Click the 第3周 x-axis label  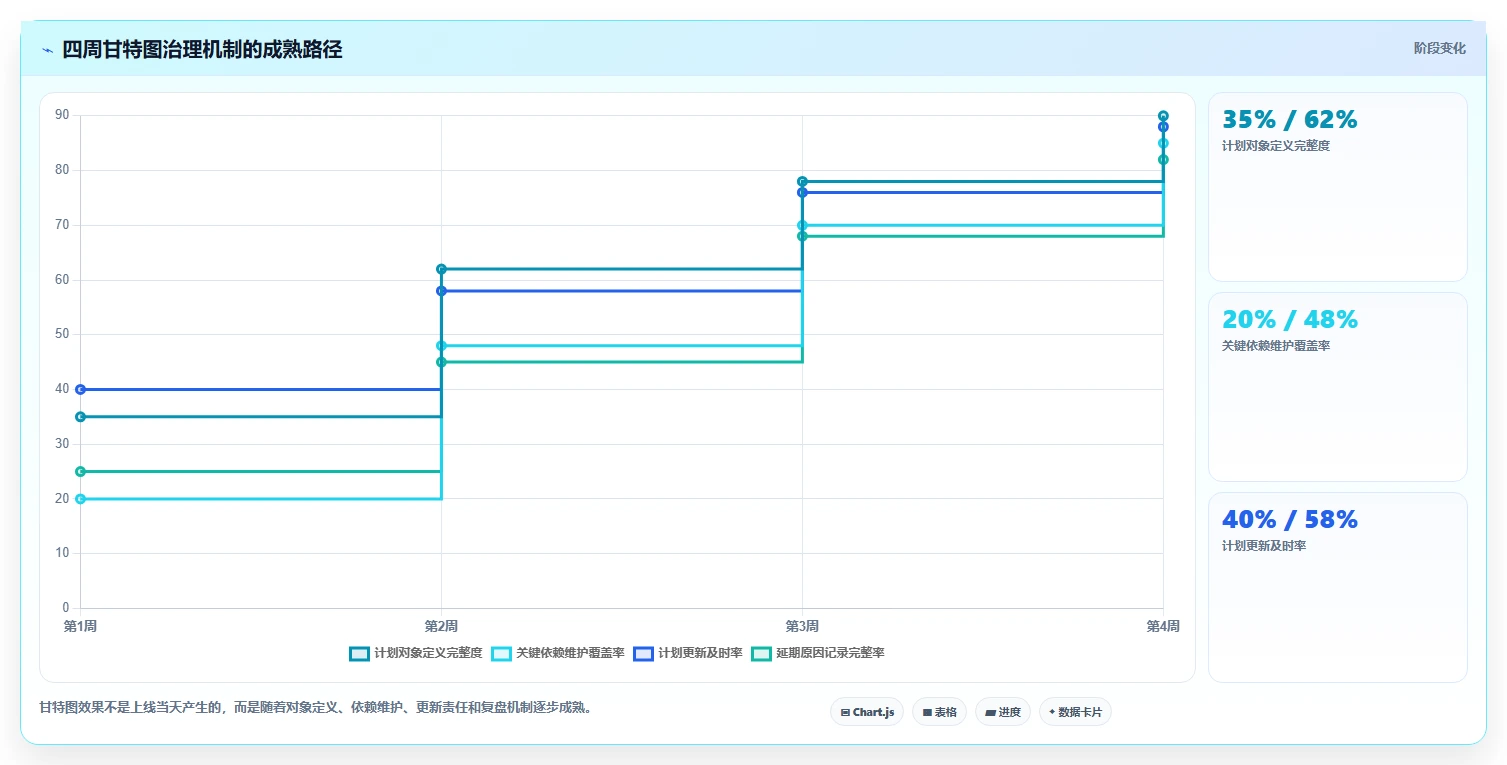pyautogui.click(x=802, y=627)
